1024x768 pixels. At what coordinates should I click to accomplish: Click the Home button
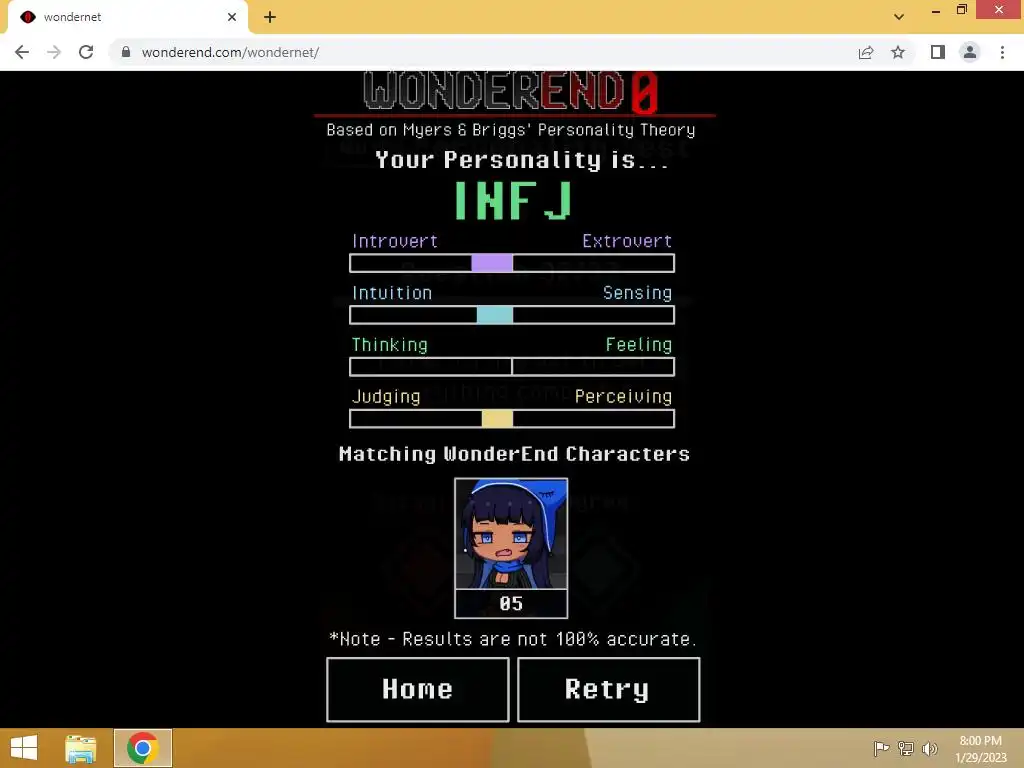pyautogui.click(x=417, y=689)
